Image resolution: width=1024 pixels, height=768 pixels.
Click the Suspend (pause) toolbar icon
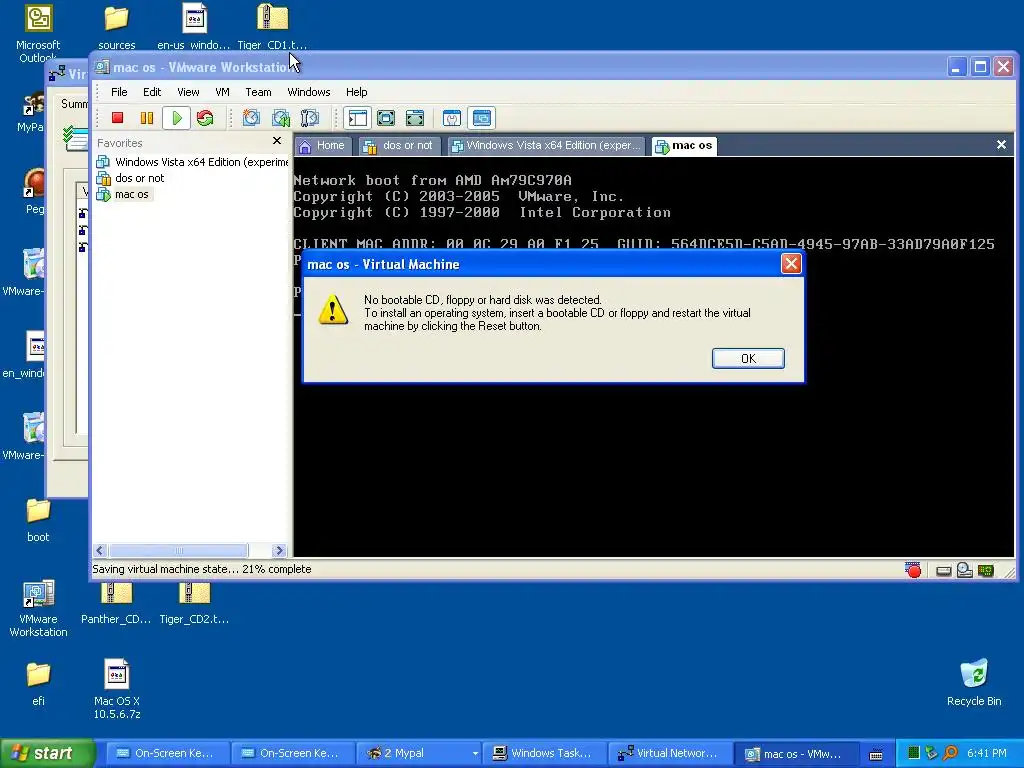click(x=147, y=118)
